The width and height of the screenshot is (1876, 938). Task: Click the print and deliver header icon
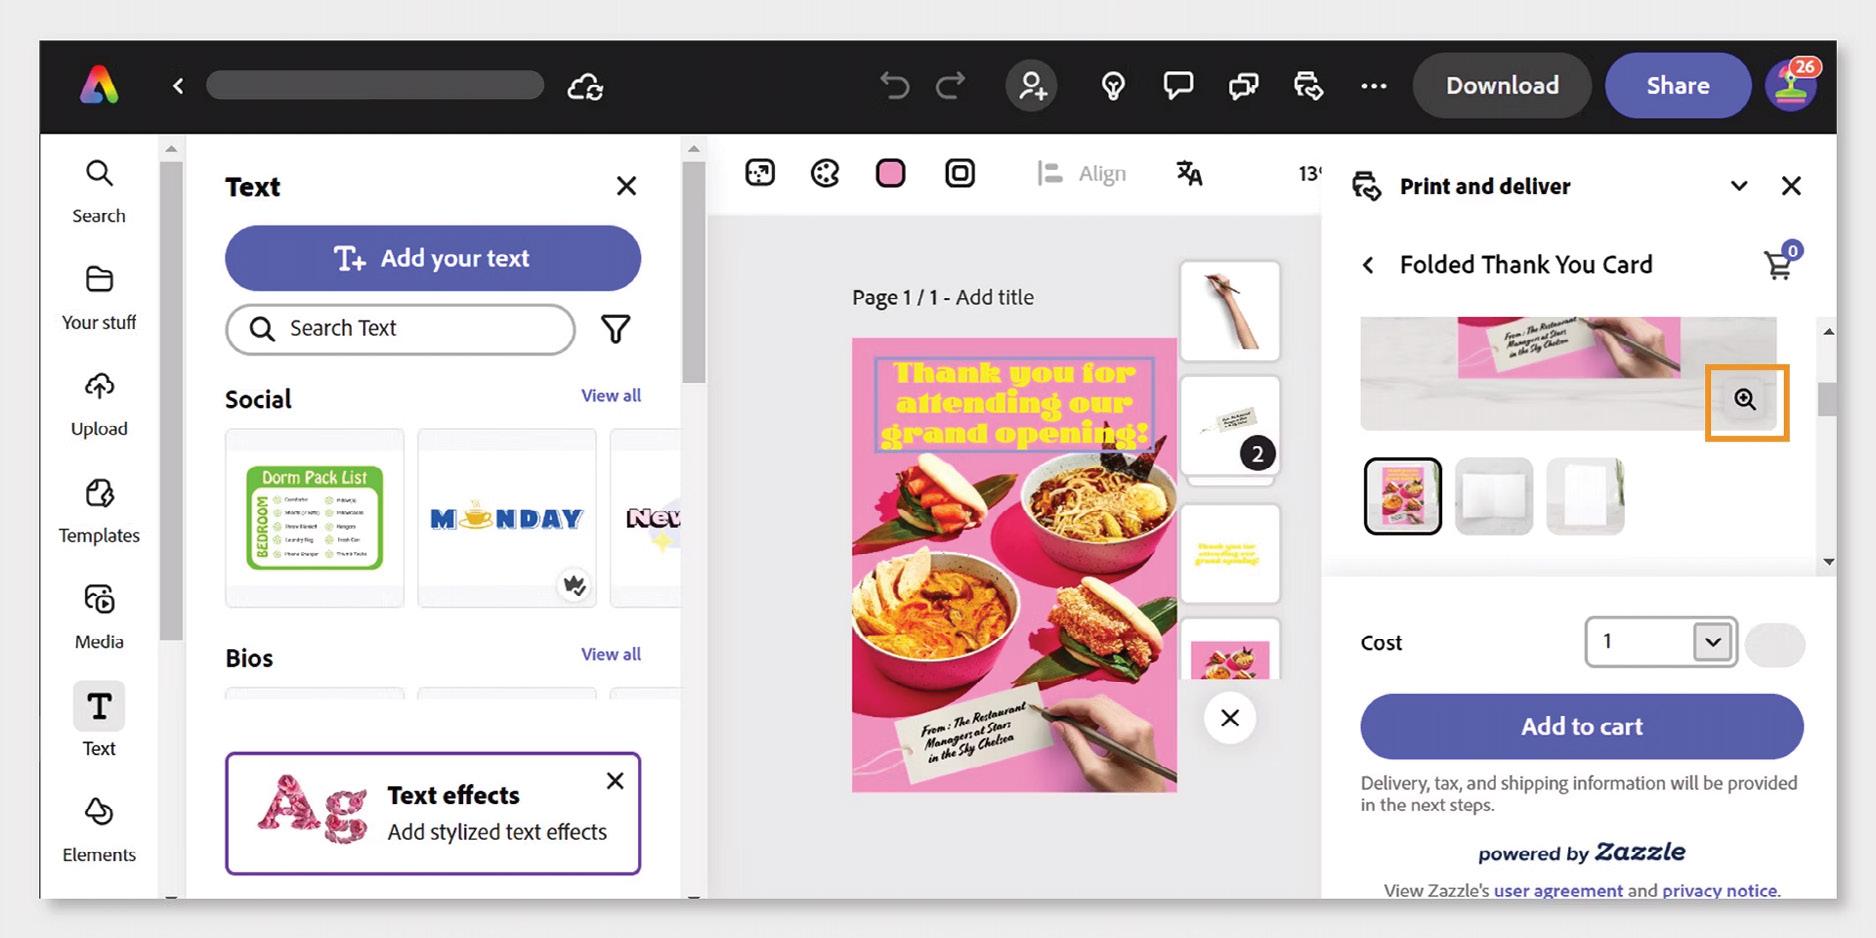click(1308, 86)
